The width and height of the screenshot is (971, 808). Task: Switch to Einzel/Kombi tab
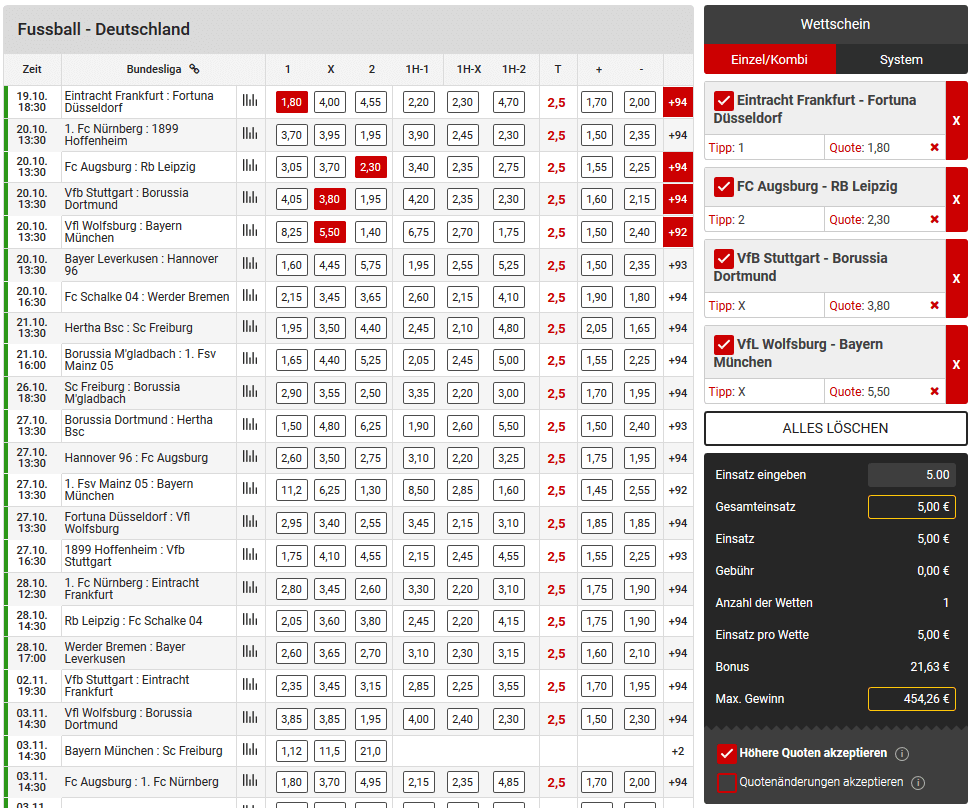(770, 59)
